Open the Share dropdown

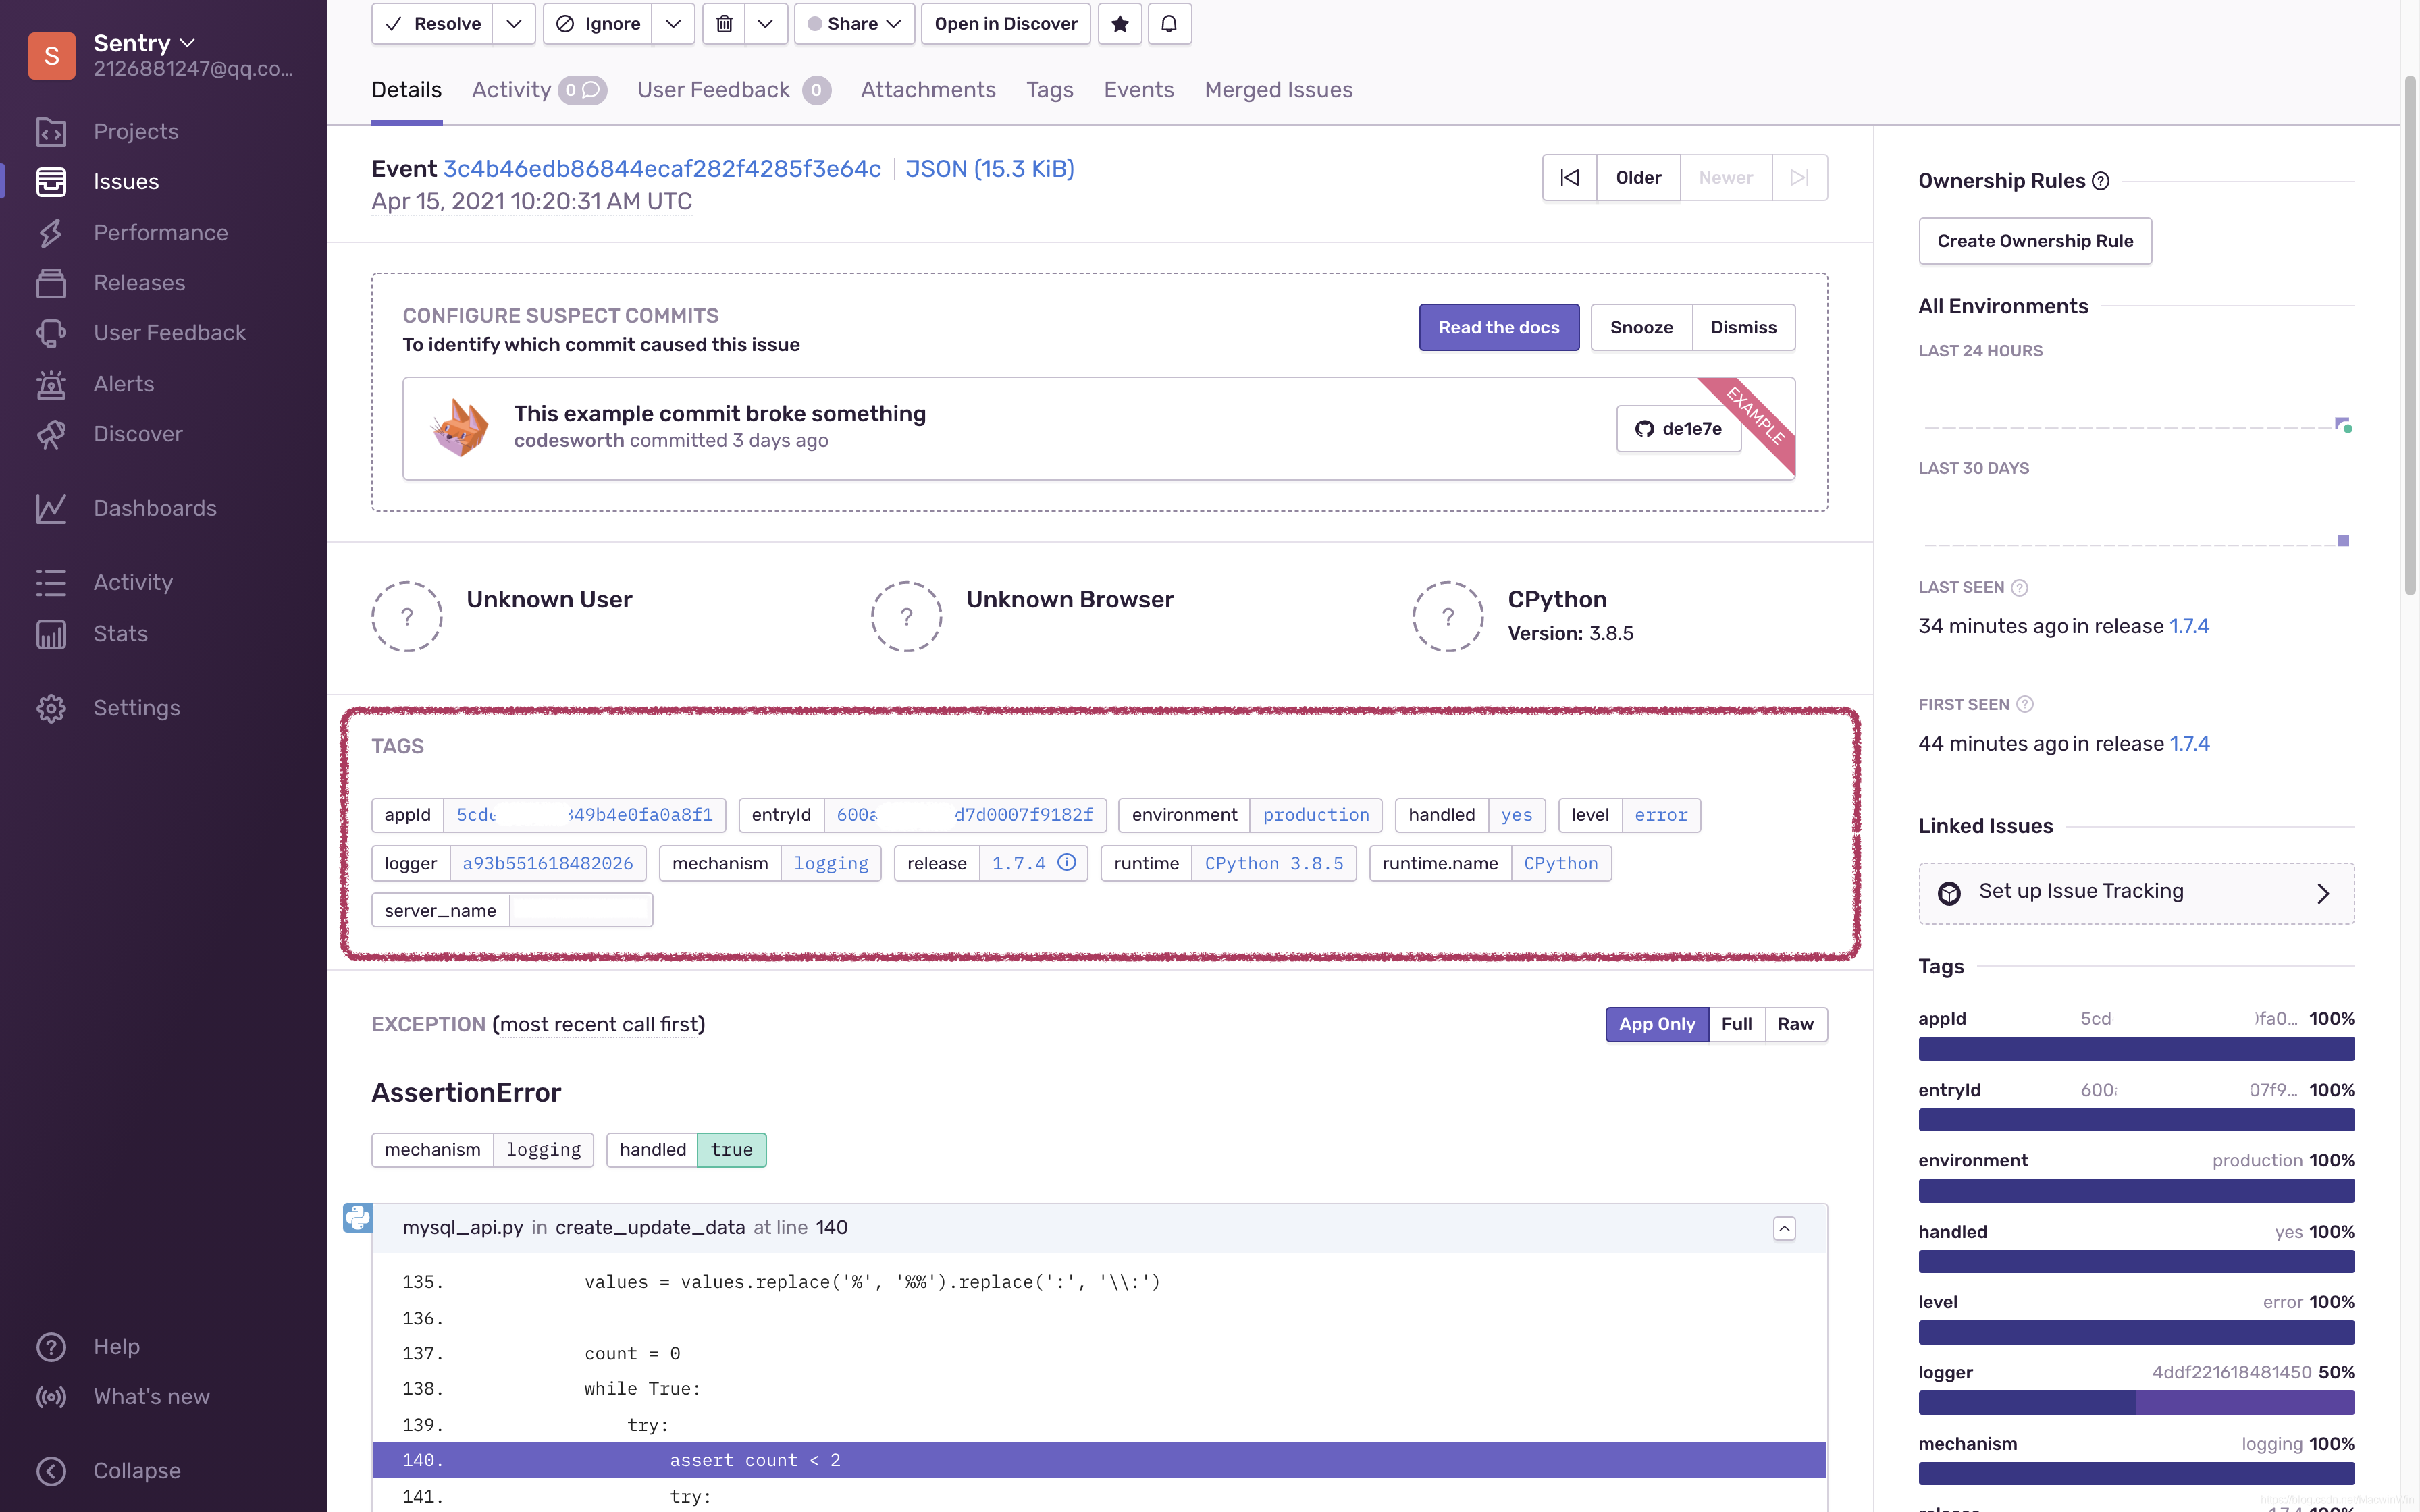854,23
